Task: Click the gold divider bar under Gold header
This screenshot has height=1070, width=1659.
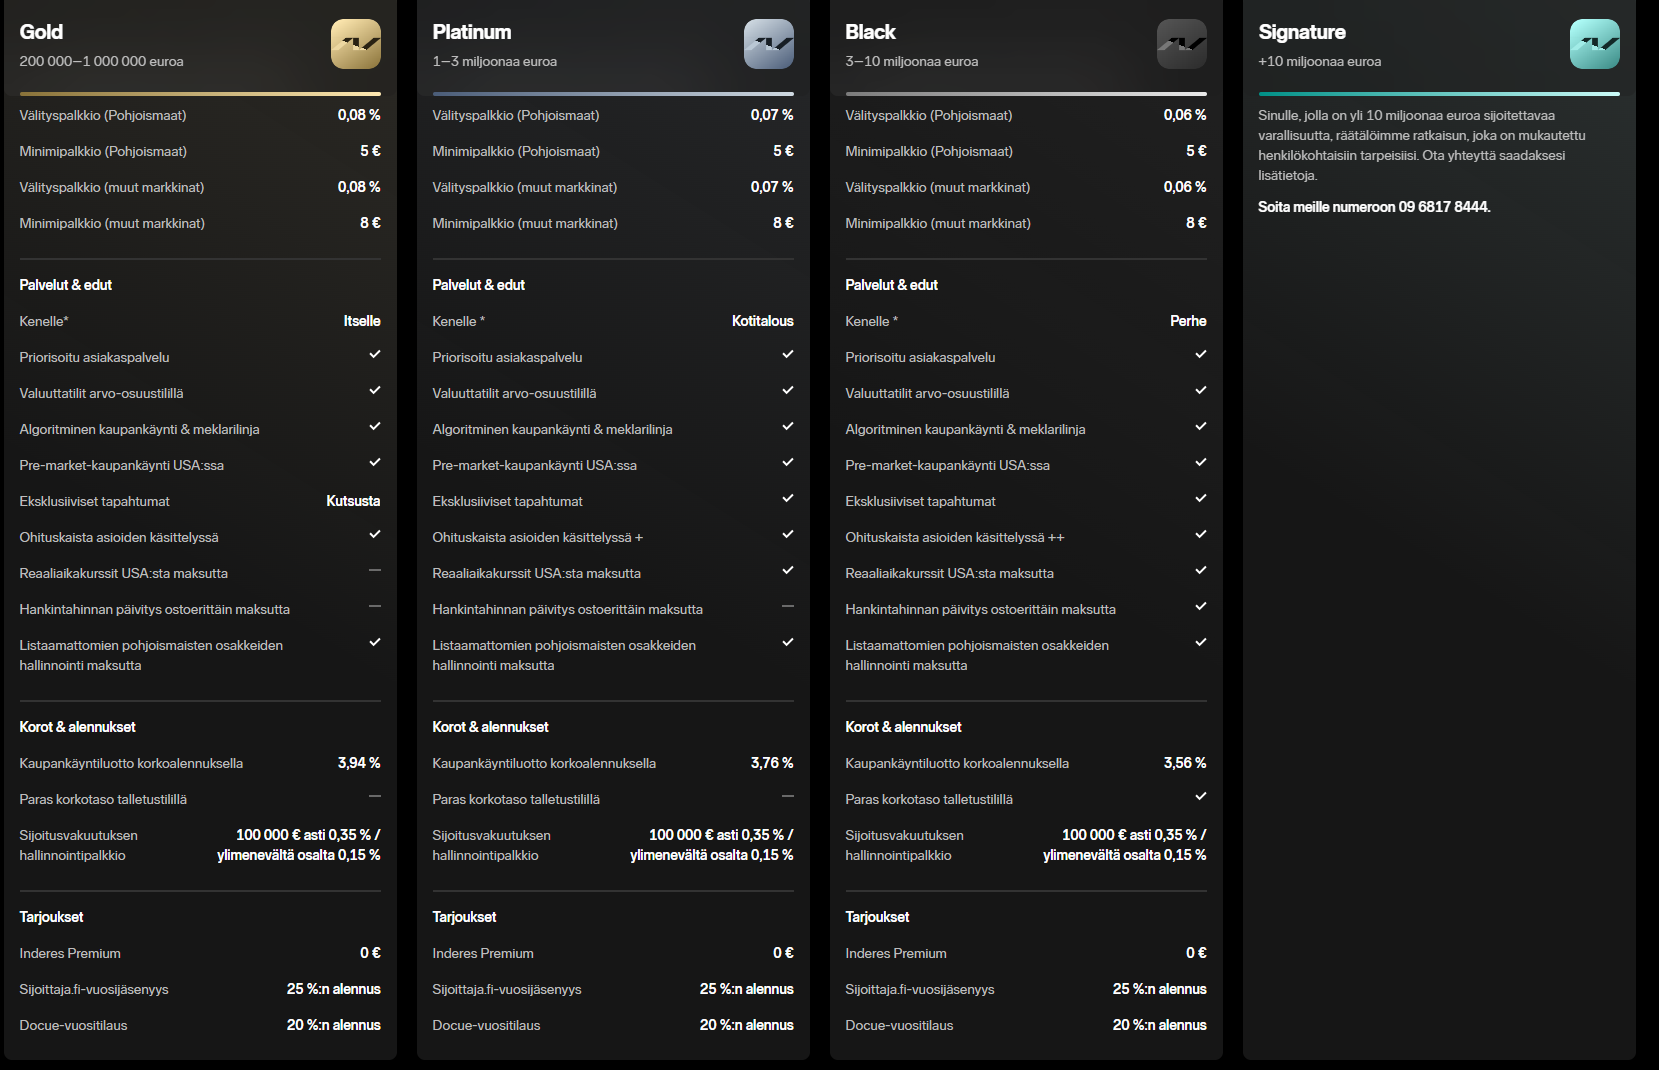Action: pos(200,94)
